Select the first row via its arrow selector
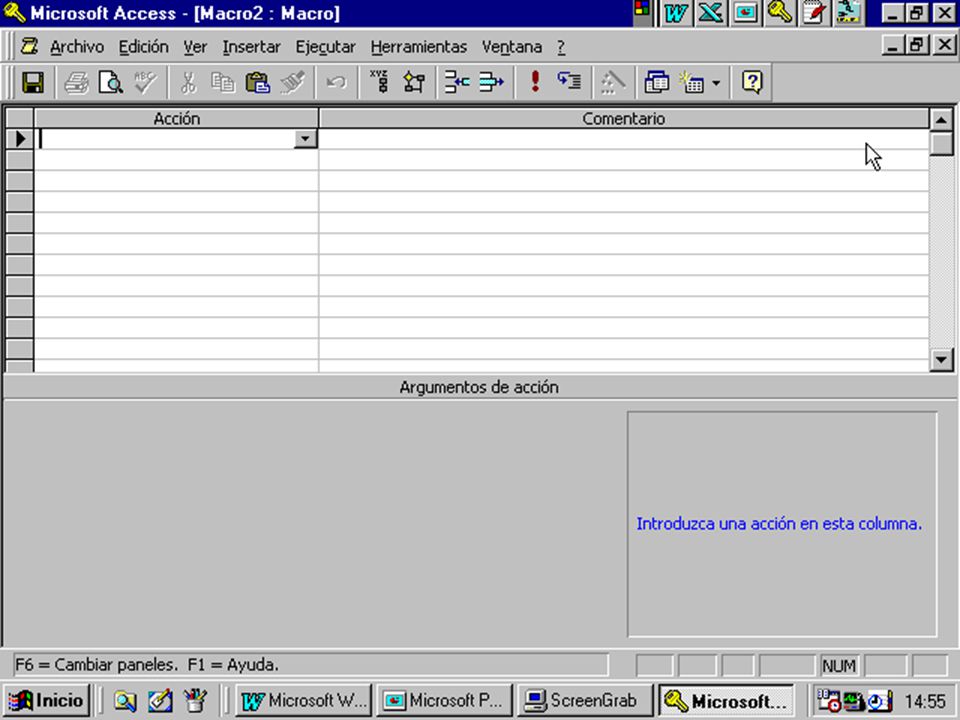960x720 pixels. click(20, 139)
